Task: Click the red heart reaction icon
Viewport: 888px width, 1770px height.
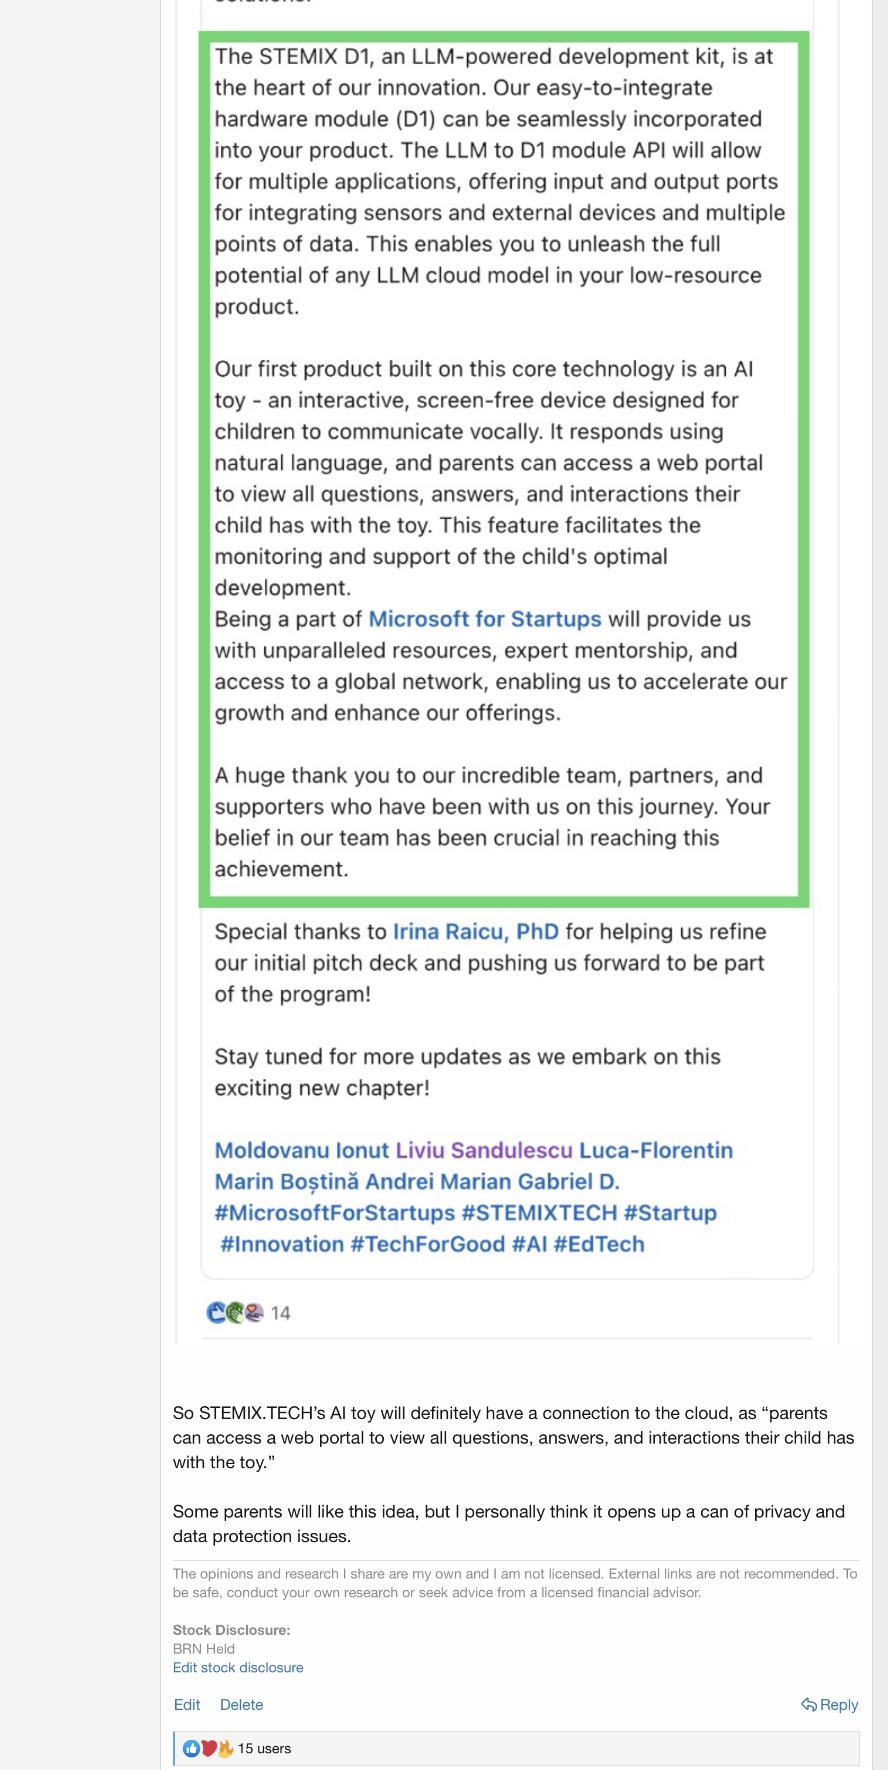Action: click(x=209, y=1749)
